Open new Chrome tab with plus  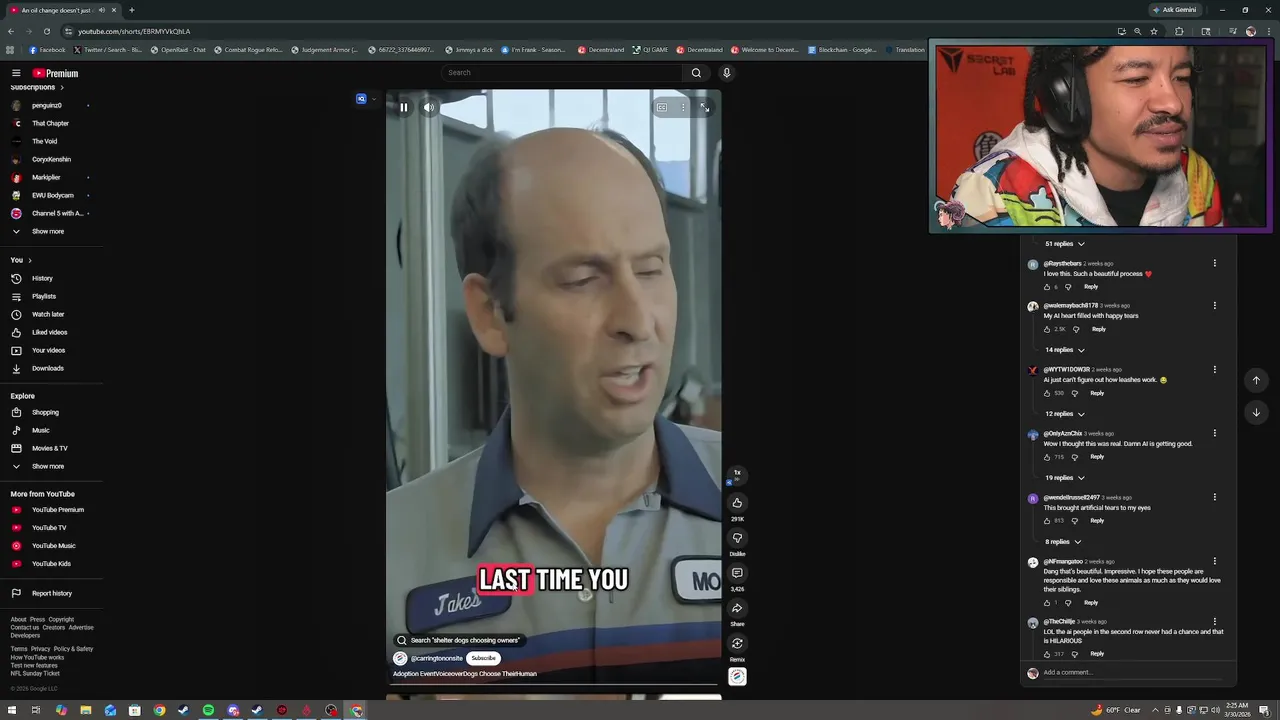[131, 10]
